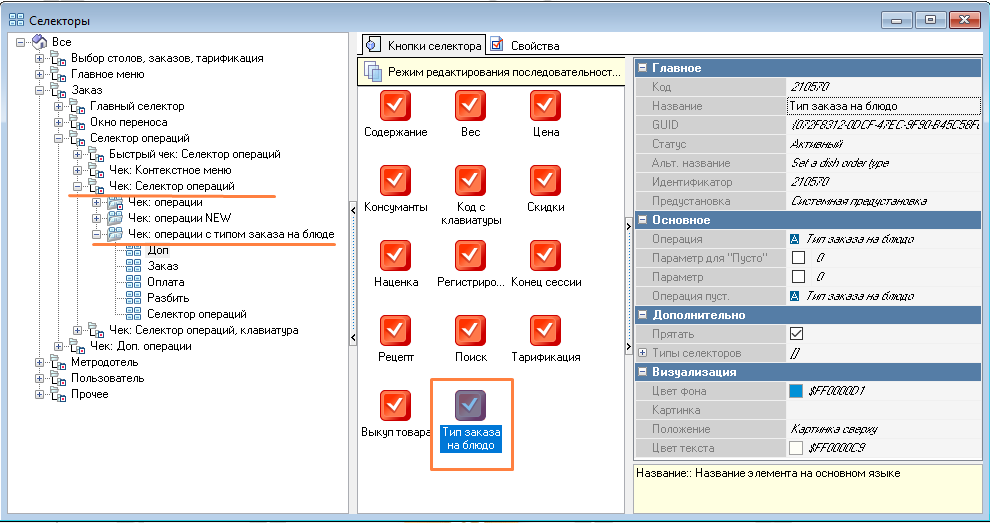Select the Тарификация button icon
Image resolution: width=990 pixels, height=523 pixels.
(545, 331)
